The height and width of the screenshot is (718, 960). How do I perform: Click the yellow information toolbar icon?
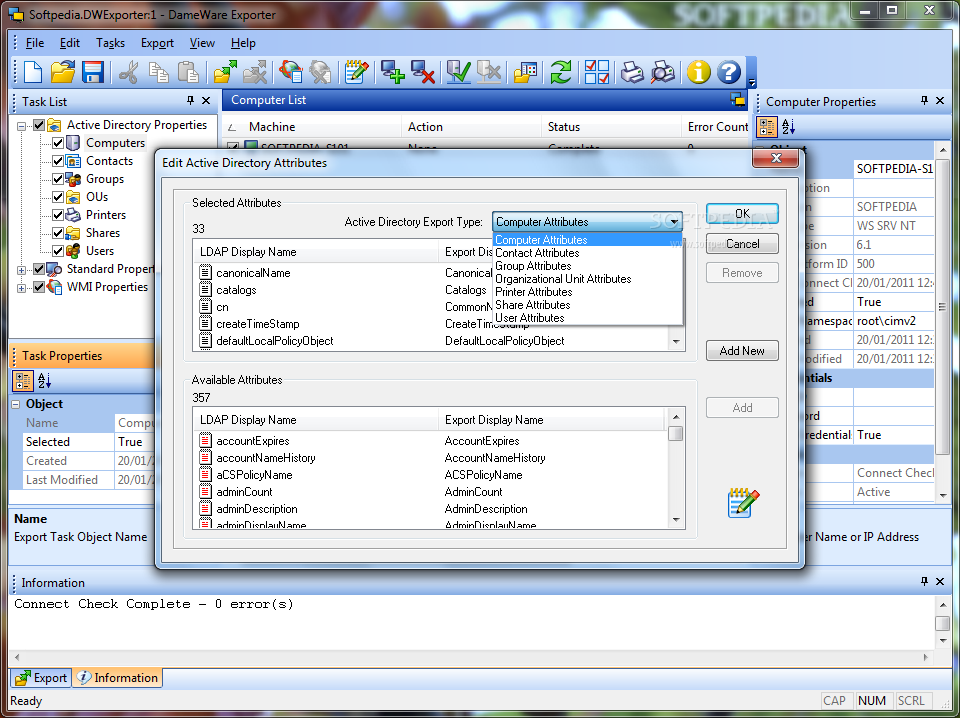click(x=699, y=72)
